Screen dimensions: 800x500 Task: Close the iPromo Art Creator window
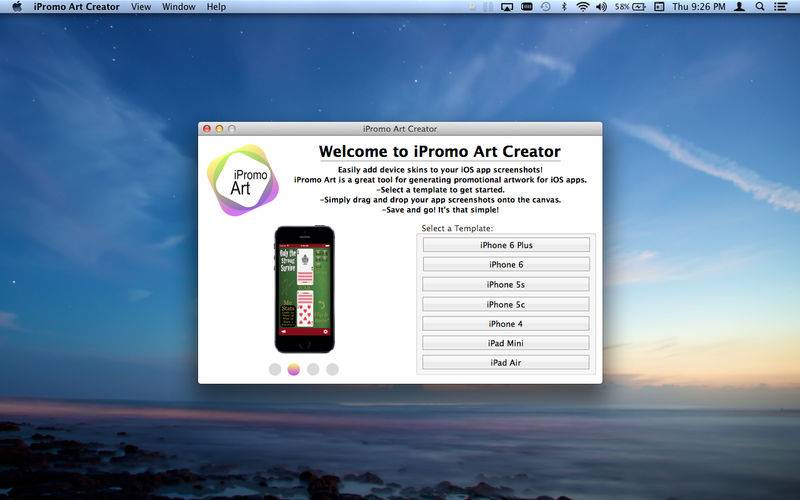tap(207, 129)
